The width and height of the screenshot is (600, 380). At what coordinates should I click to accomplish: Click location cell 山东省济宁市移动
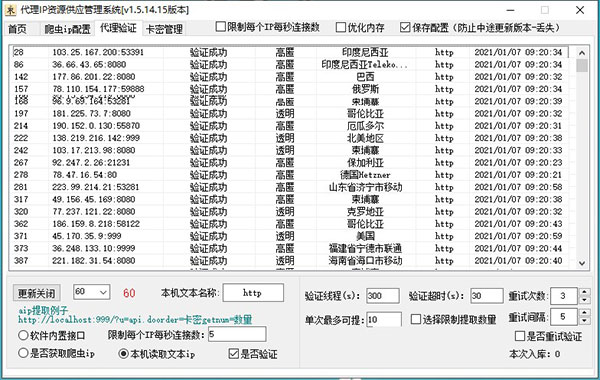tap(365, 187)
